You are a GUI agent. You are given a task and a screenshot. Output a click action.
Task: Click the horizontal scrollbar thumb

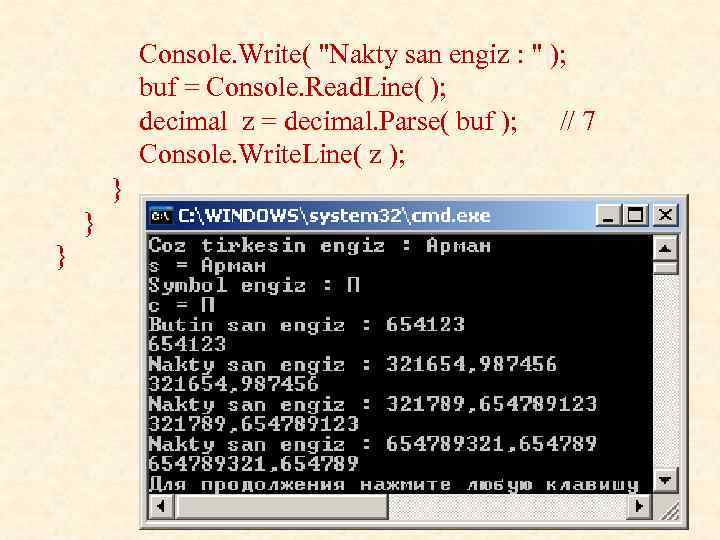tap(281, 507)
